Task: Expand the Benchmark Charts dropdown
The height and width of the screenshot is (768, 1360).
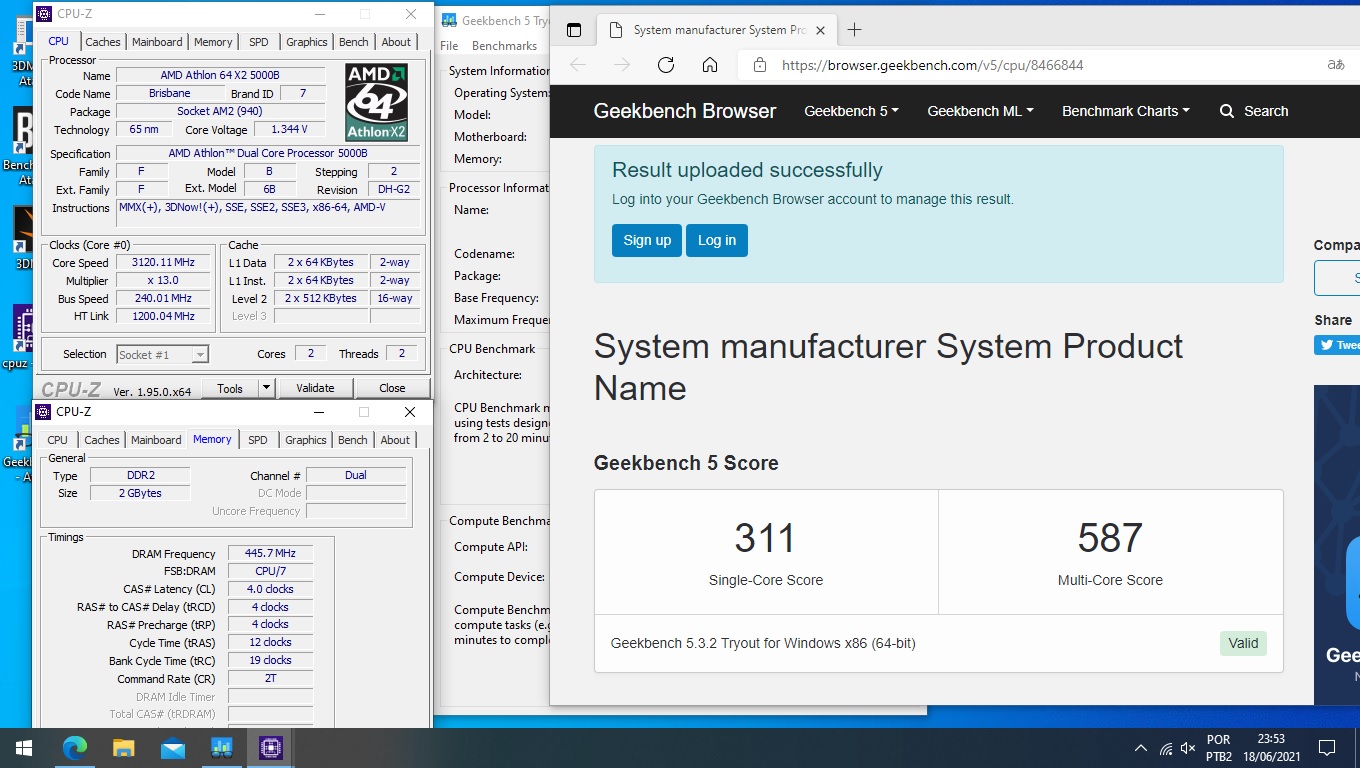Action: click(x=1126, y=111)
